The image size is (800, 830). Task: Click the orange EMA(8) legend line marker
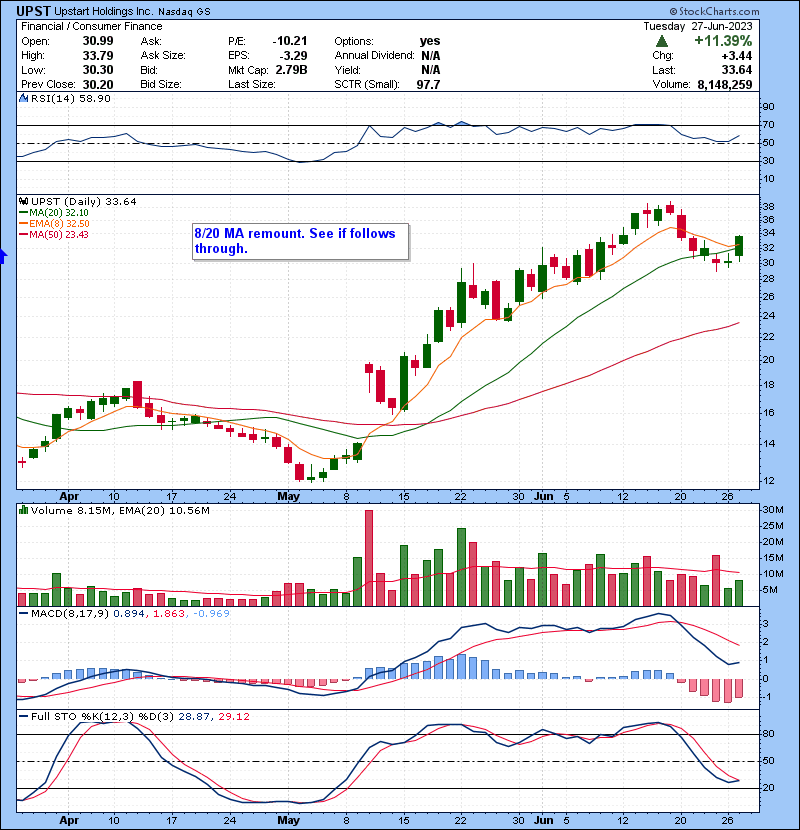tap(23, 224)
